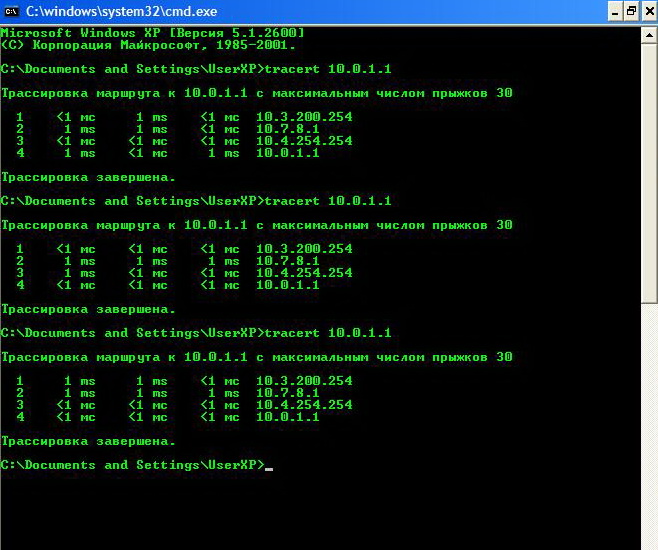
Task: Click 10.3.200.254 in the first trace result
Action: (304, 117)
